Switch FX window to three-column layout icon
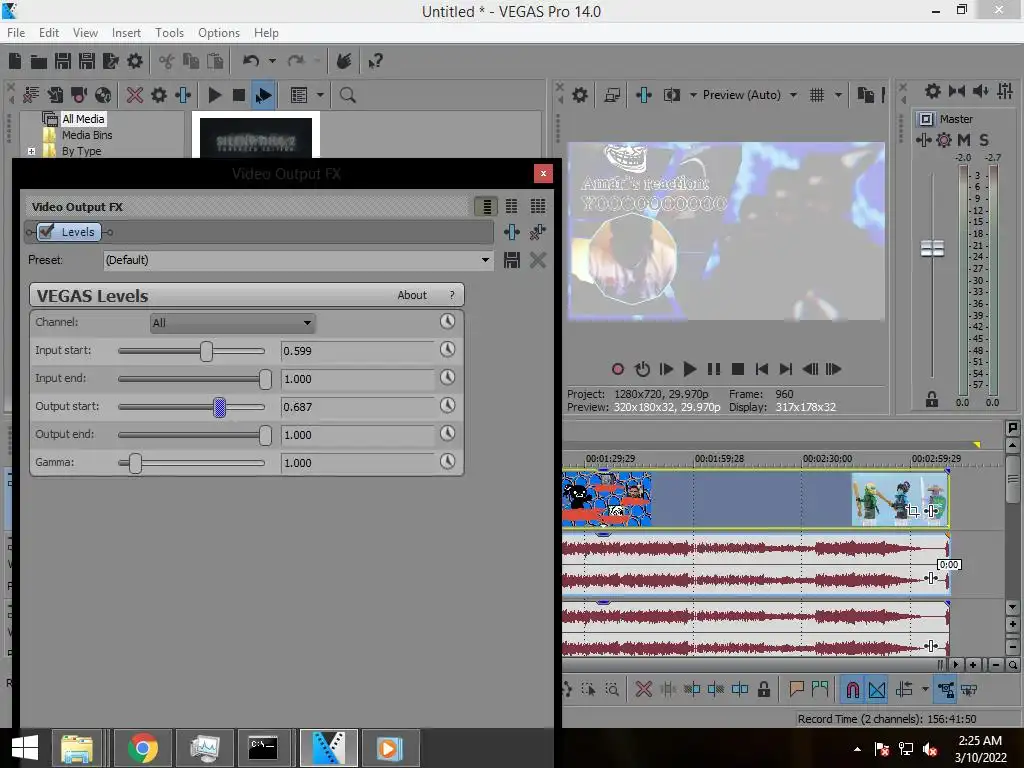The width and height of the screenshot is (1024, 768). (x=537, y=206)
